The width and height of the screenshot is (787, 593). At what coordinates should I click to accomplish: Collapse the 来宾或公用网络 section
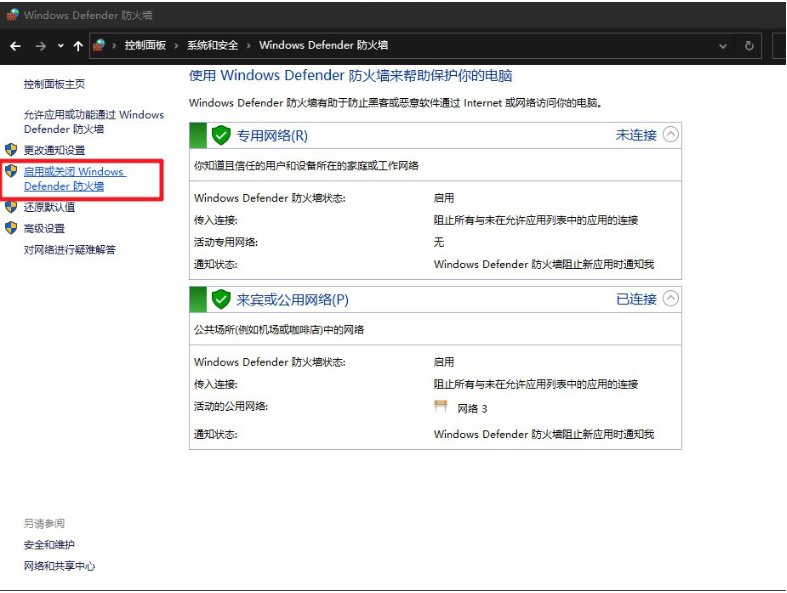[671, 298]
